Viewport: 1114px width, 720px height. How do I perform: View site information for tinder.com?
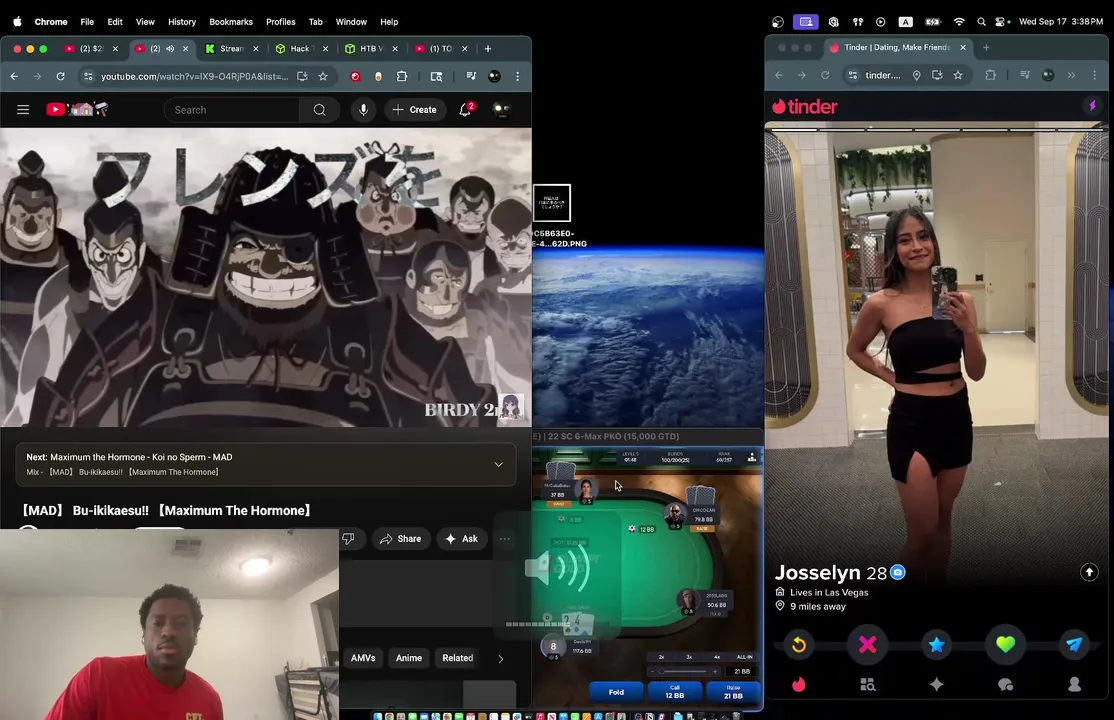tap(853, 75)
